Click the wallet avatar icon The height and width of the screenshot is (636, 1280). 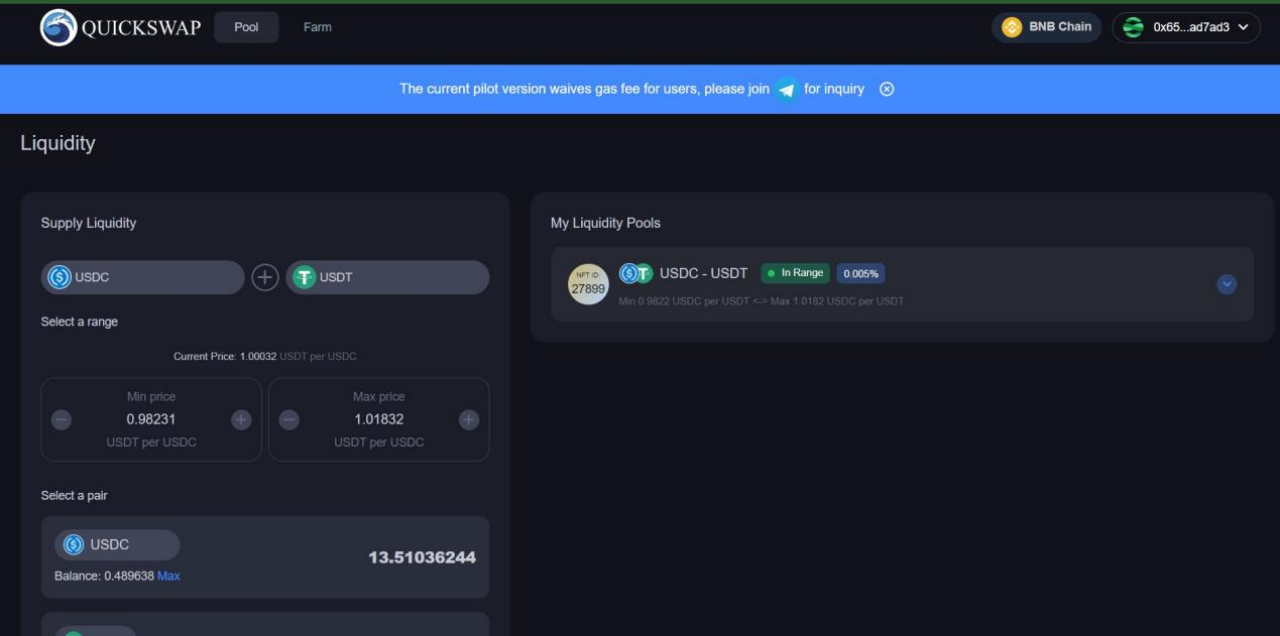pyautogui.click(x=1133, y=27)
